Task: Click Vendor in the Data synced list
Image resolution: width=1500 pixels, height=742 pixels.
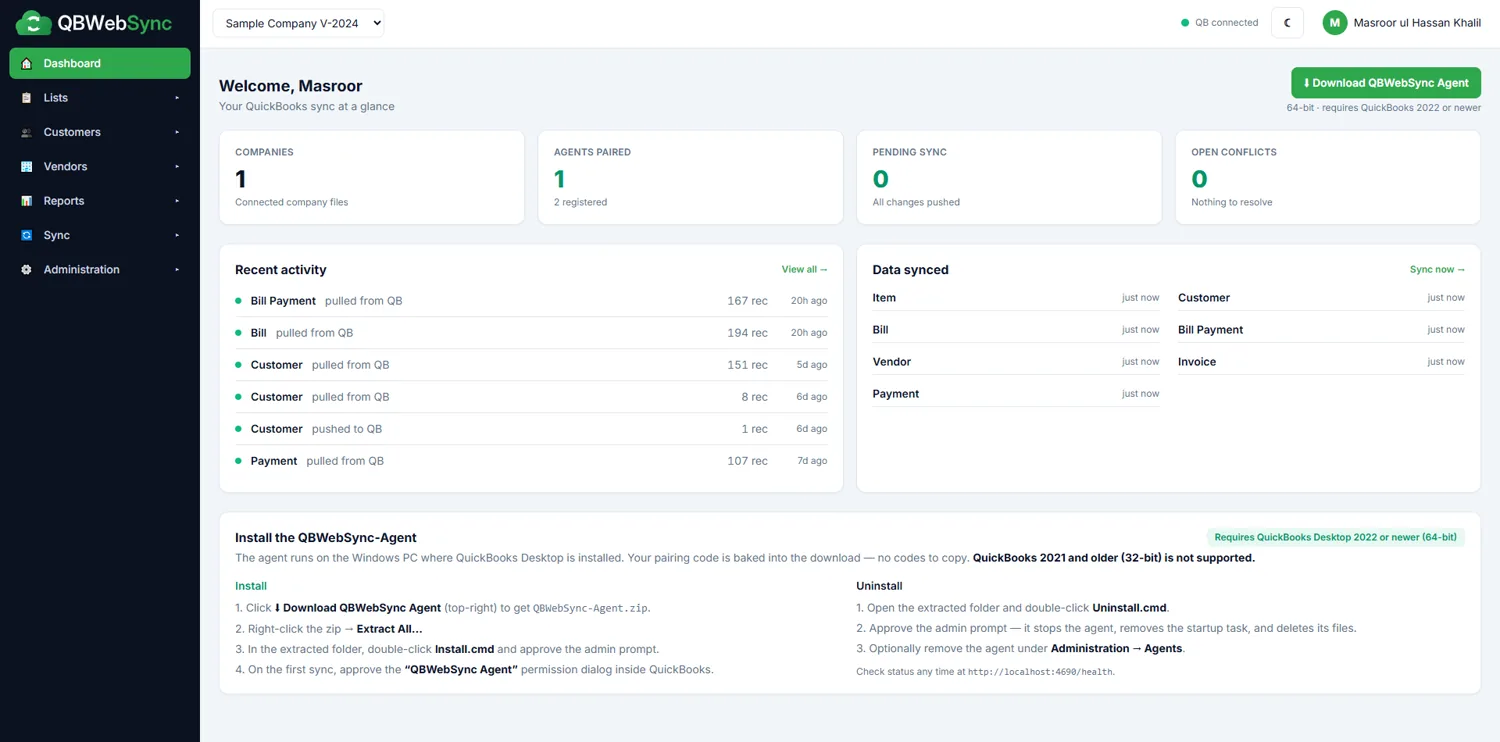Action: [x=891, y=362]
